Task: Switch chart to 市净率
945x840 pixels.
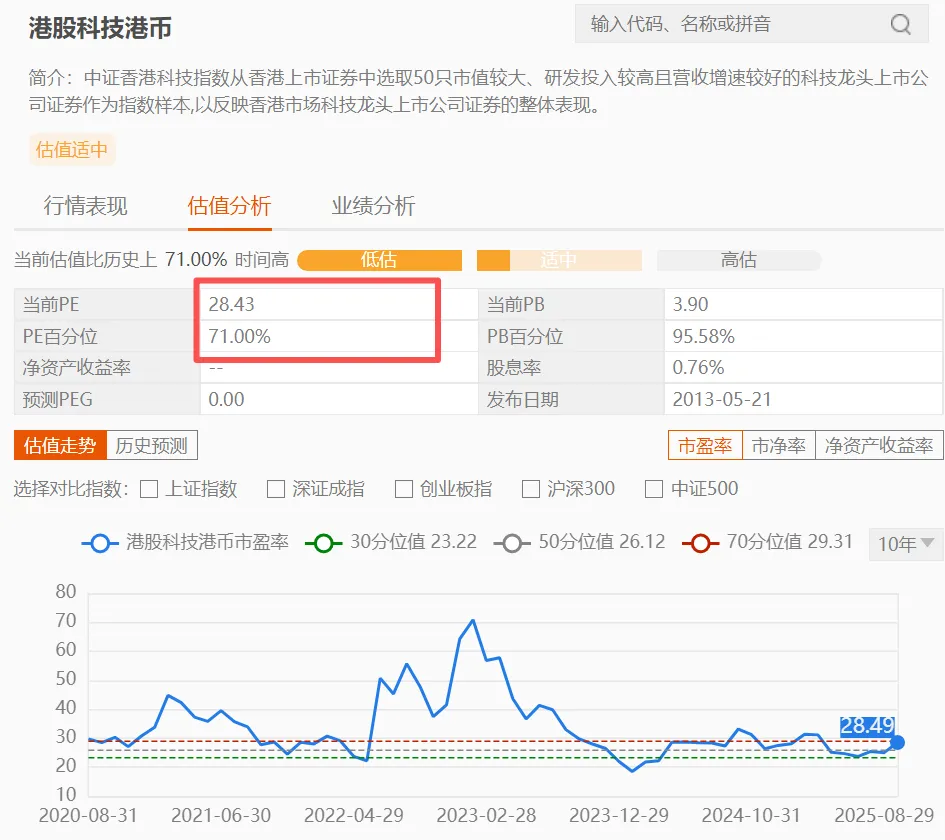Action: pos(778,446)
